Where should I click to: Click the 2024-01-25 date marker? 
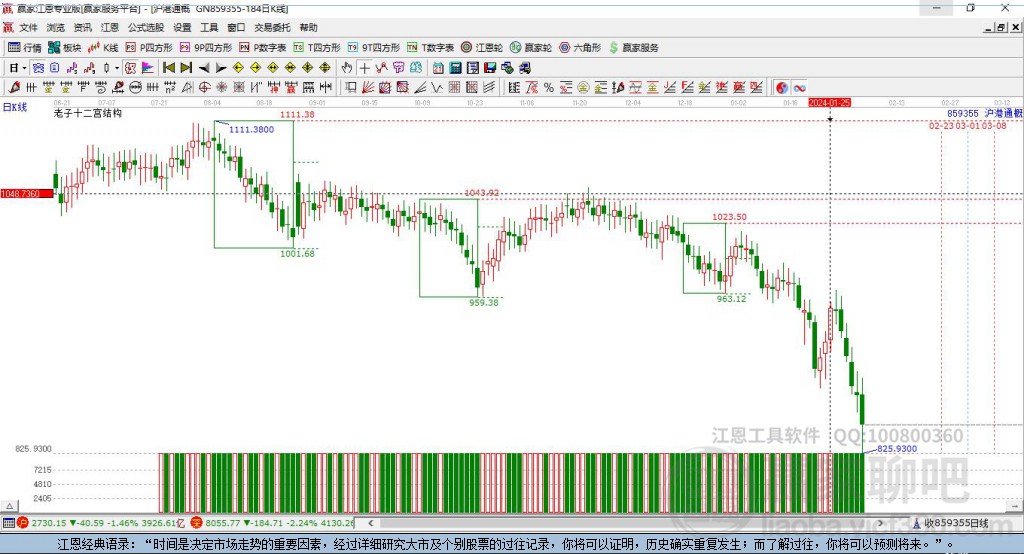[830, 103]
